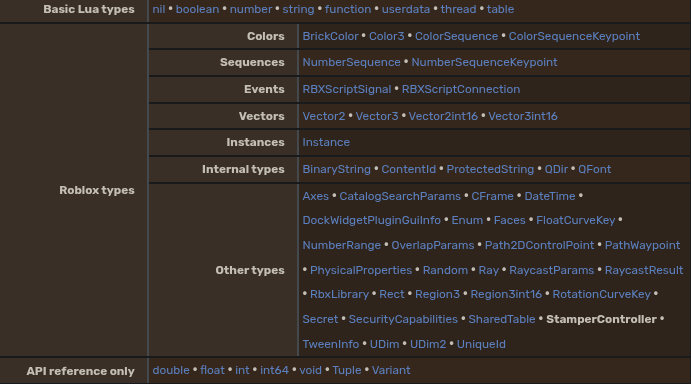Select the bold StamperController entry
This screenshot has width=691, height=384.
click(602, 319)
